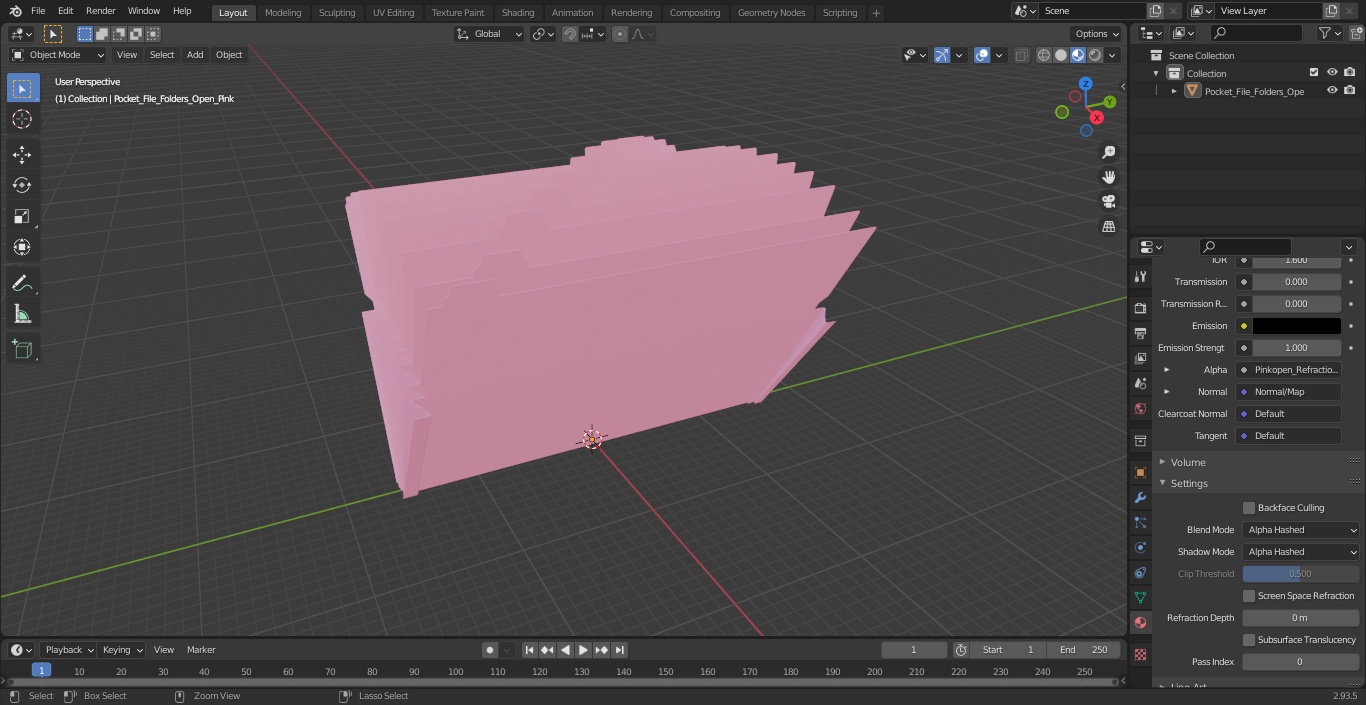Activate the Scale tool
The width and height of the screenshot is (1366, 705).
[22, 216]
